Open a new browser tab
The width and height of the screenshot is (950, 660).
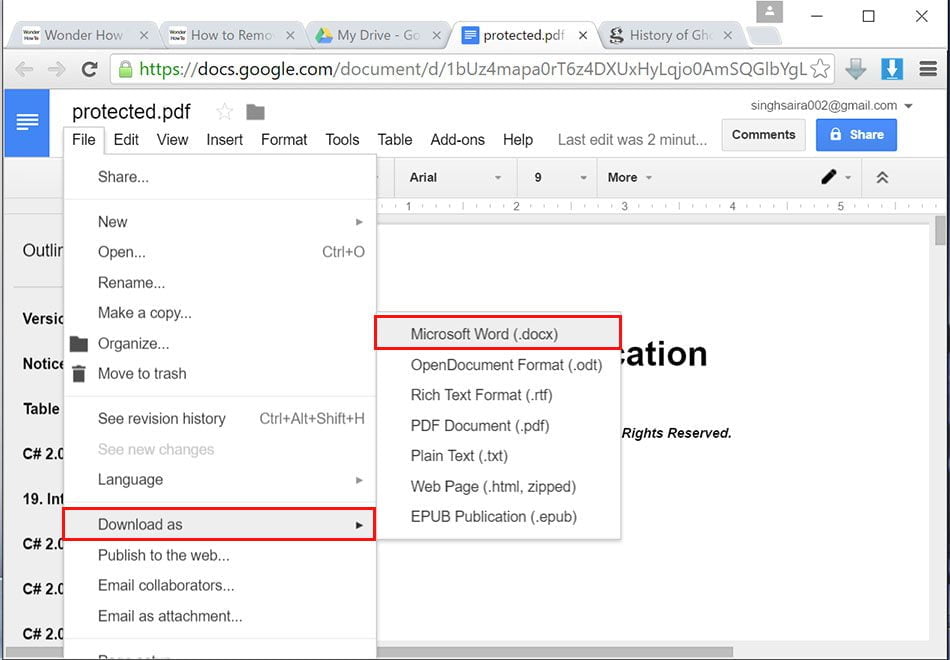coord(763,36)
